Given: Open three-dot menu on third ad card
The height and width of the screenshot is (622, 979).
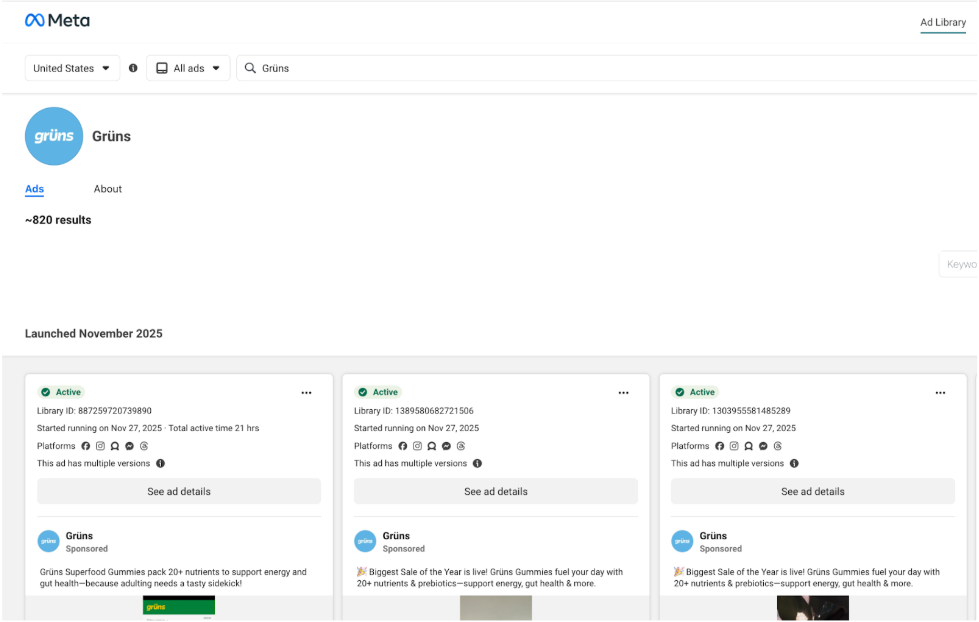Looking at the screenshot, I should (940, 393).
